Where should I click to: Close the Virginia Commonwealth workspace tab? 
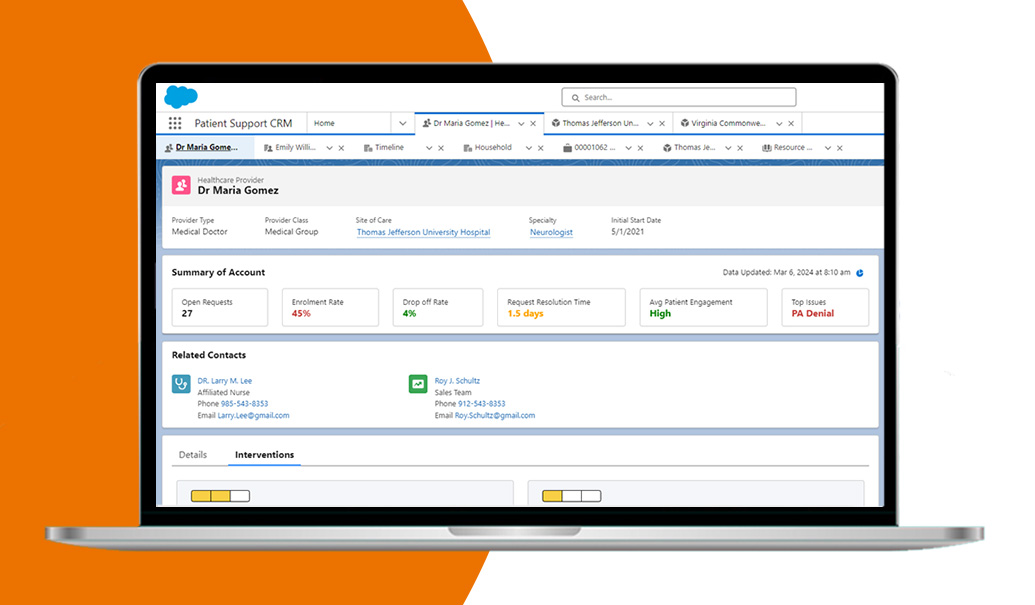[791, 124]
